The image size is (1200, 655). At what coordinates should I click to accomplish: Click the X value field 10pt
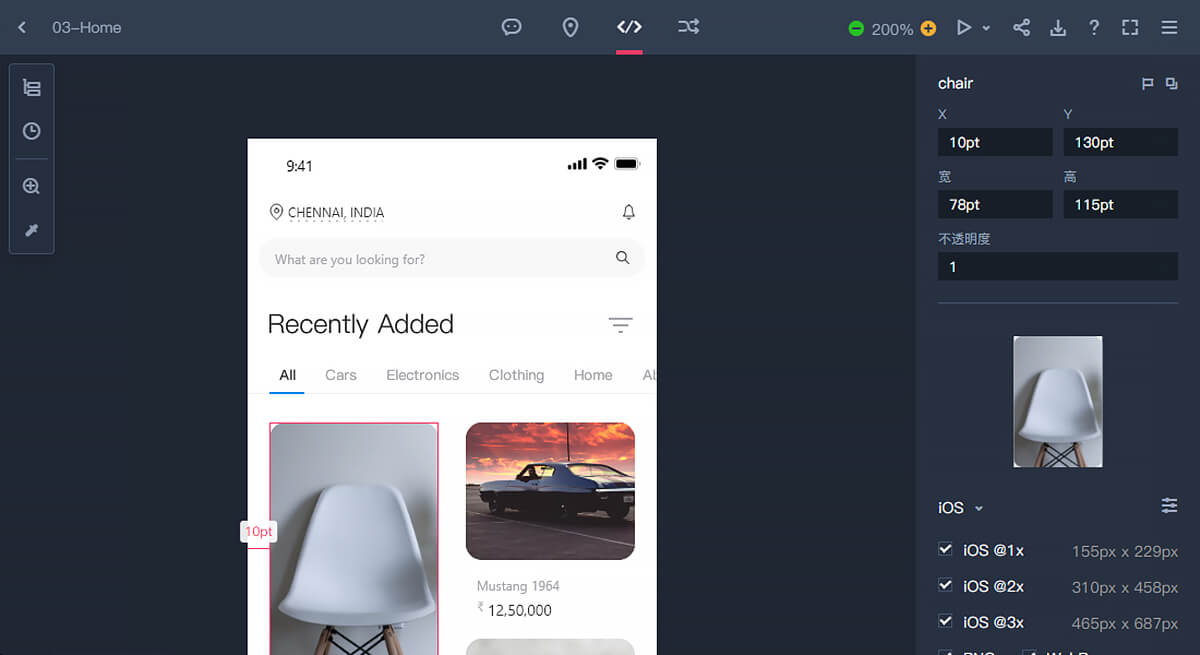[x=995, y=142]
